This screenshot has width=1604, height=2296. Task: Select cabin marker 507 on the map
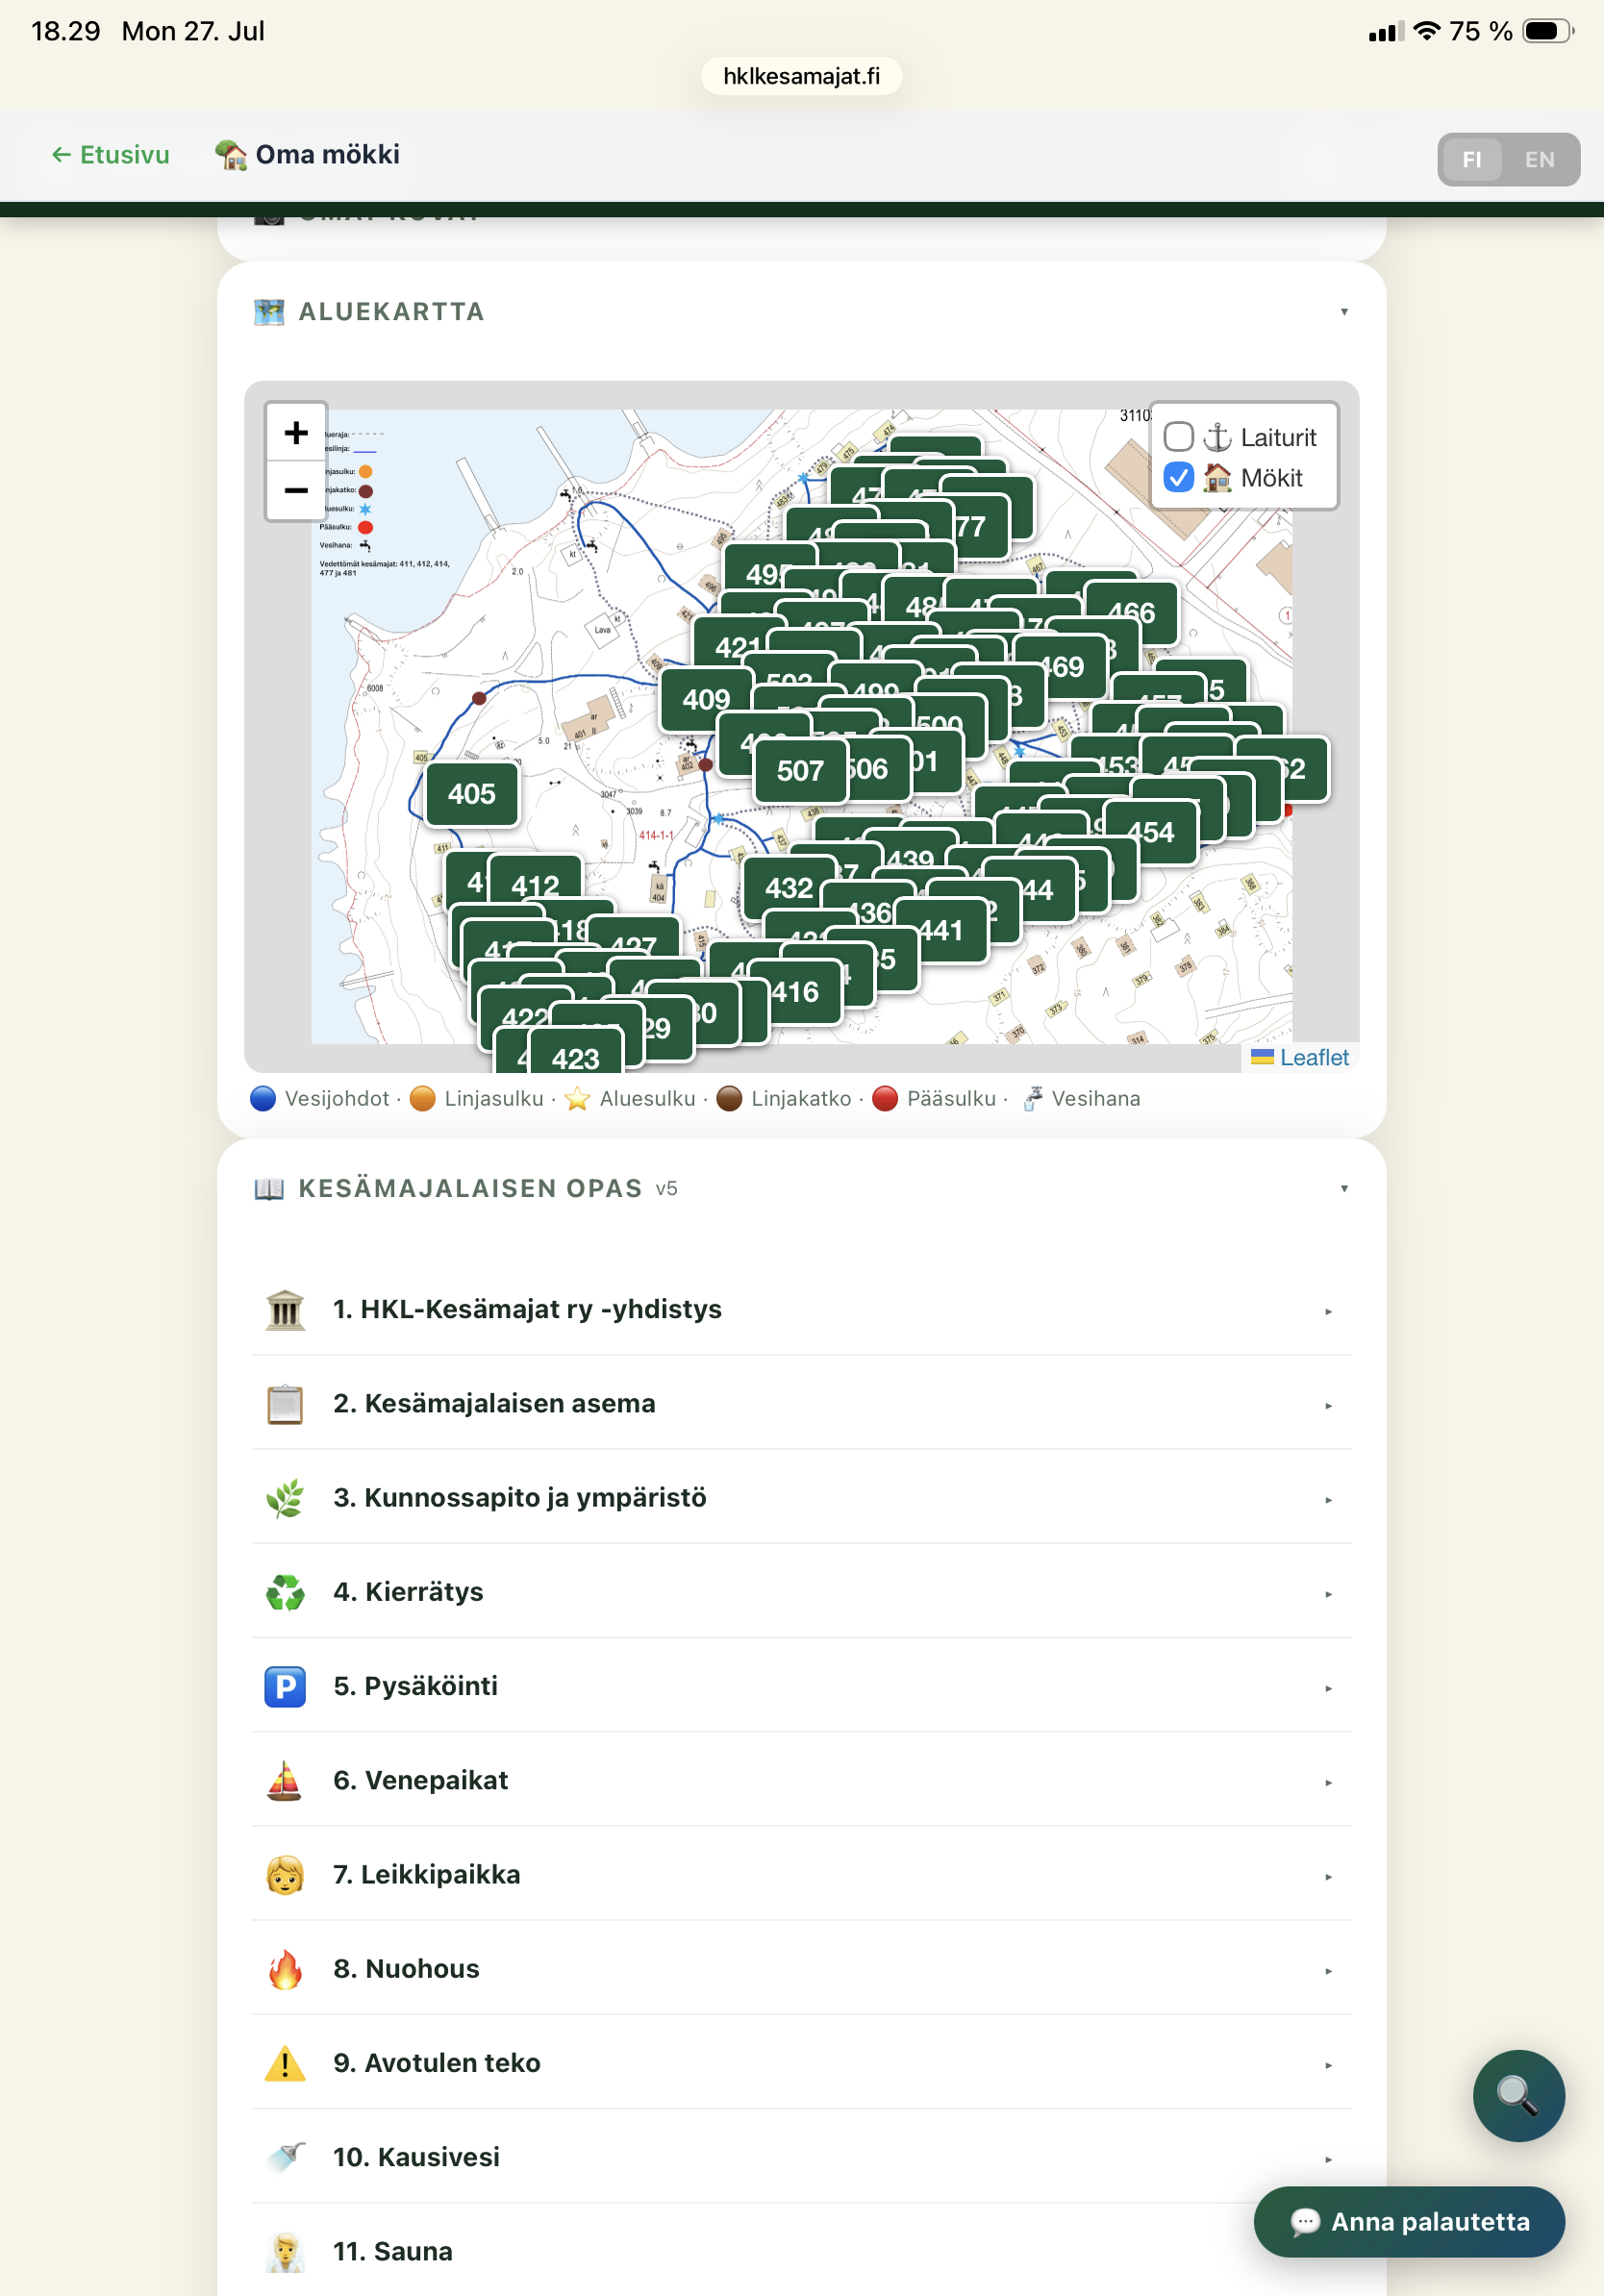point(800,771)
